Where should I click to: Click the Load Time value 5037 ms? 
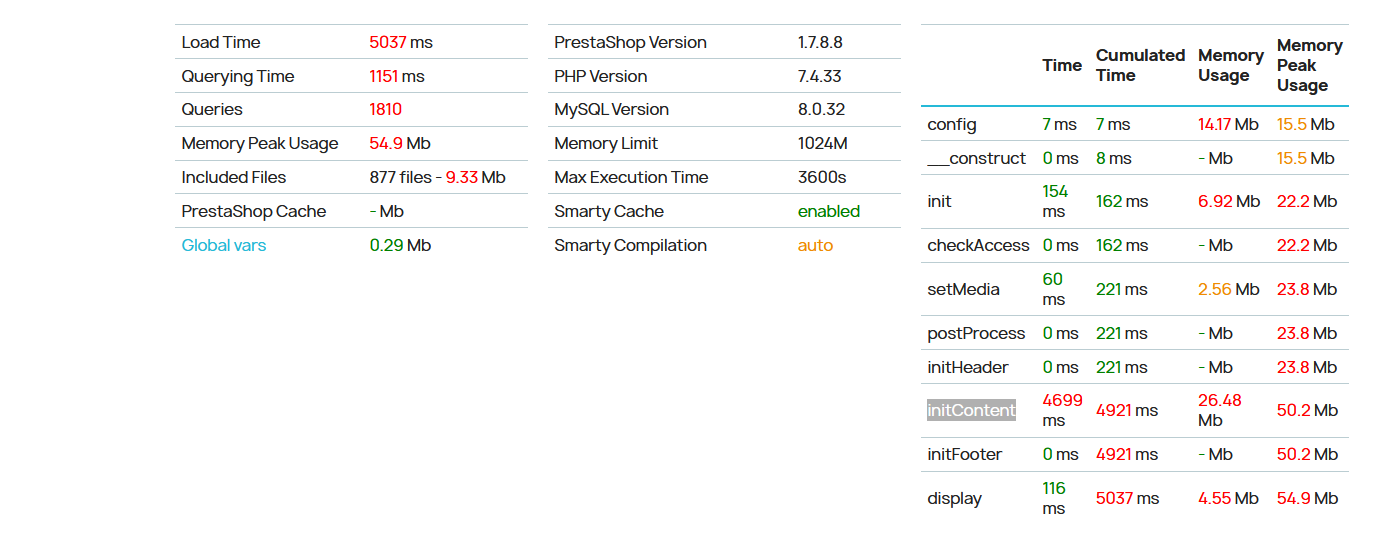(401, 42)
